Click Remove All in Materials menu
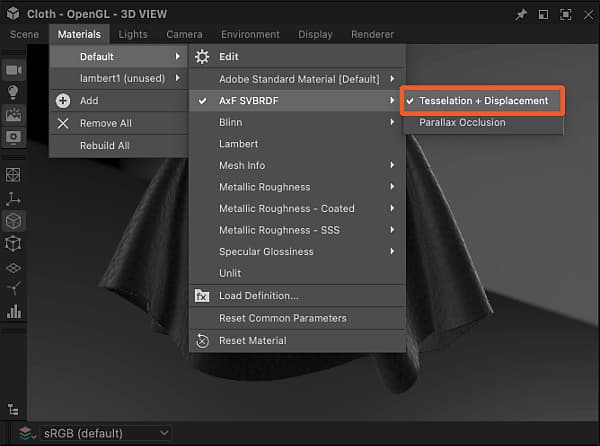This screenshot has height=446, width=600. click(x=118, y=123)
